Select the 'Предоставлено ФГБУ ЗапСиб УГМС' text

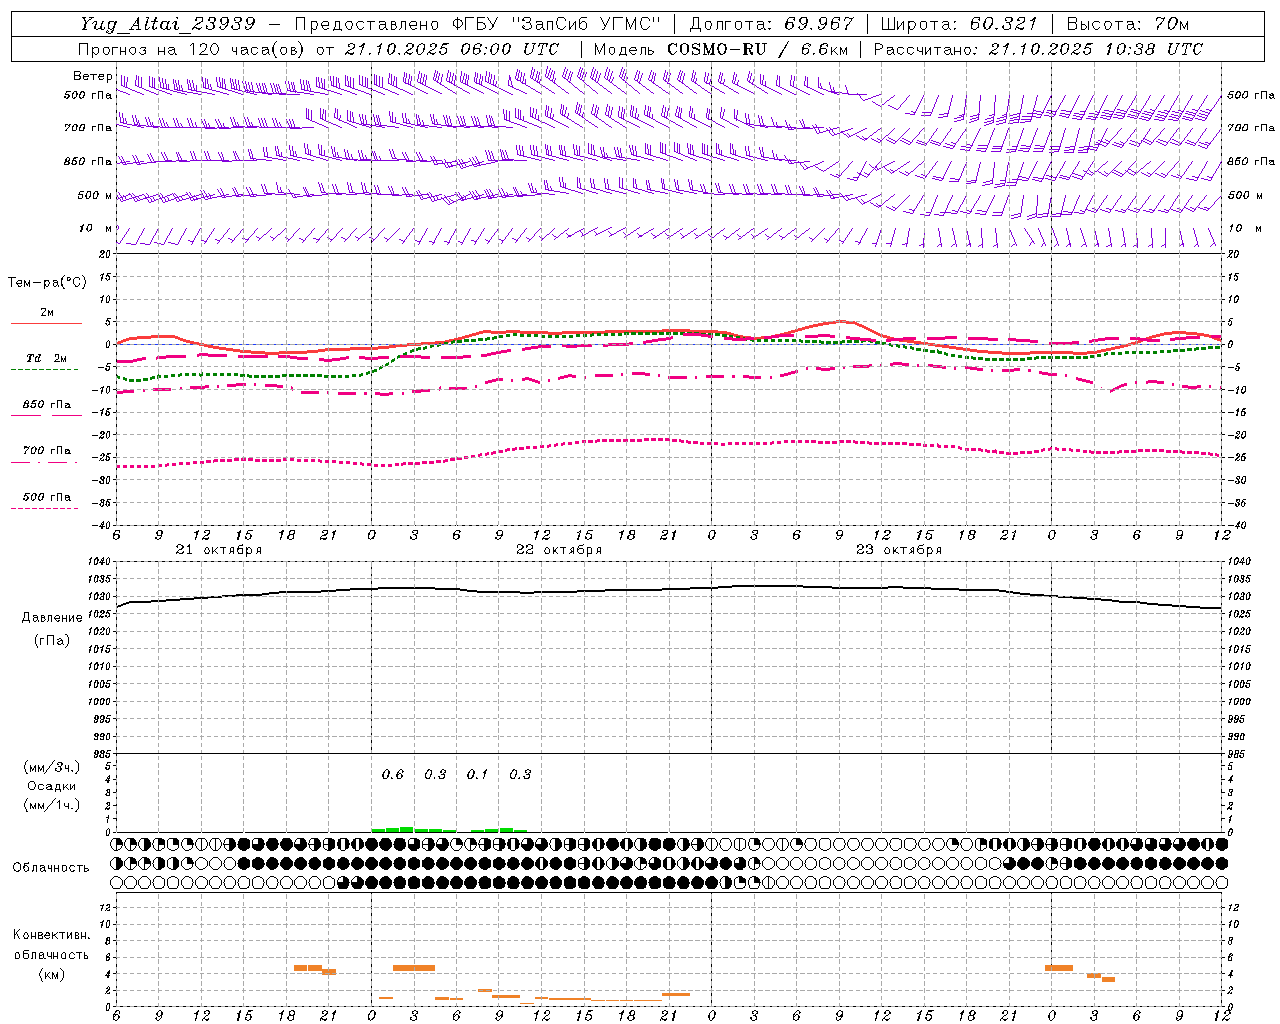[478, 24]
